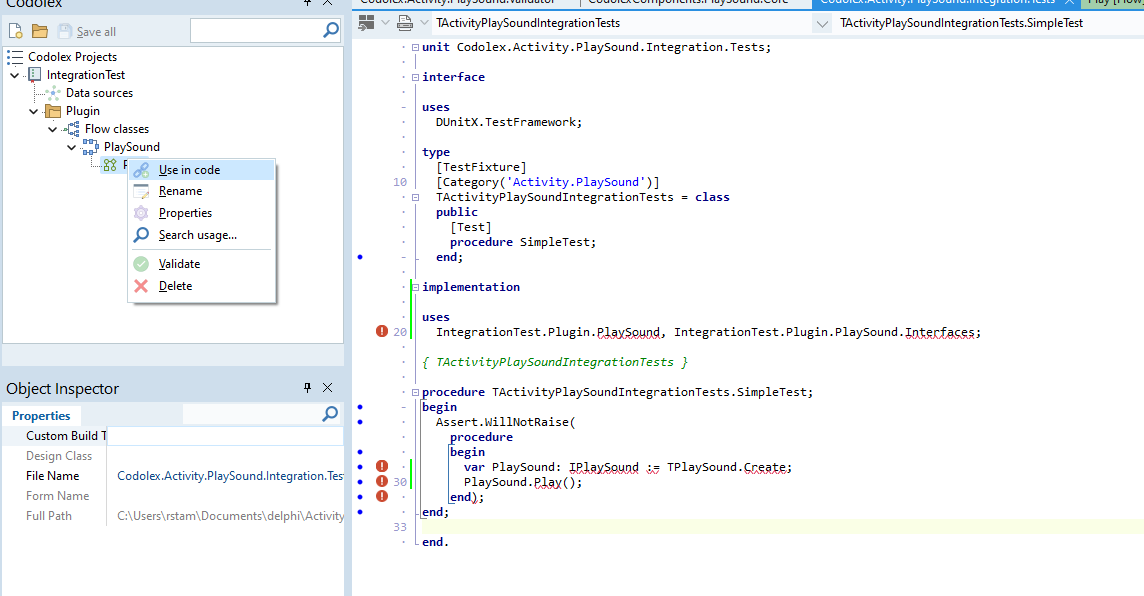Open dropdown arrow next to printer icon
This screenshot has height=596, width=1144.
pyautogui.click(x=424, y=23)
